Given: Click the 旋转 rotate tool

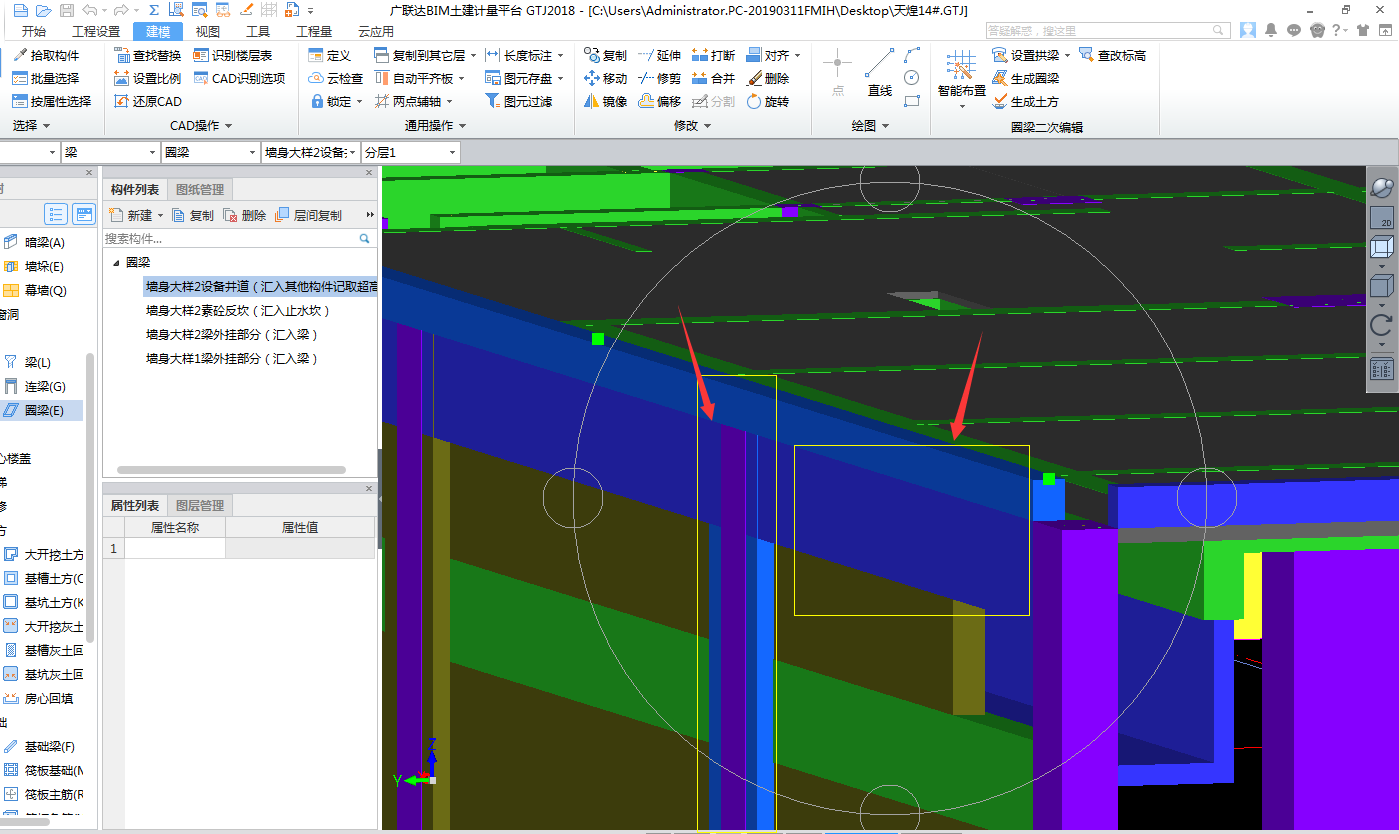Looking at the screenshot, I should click(767, 101).
